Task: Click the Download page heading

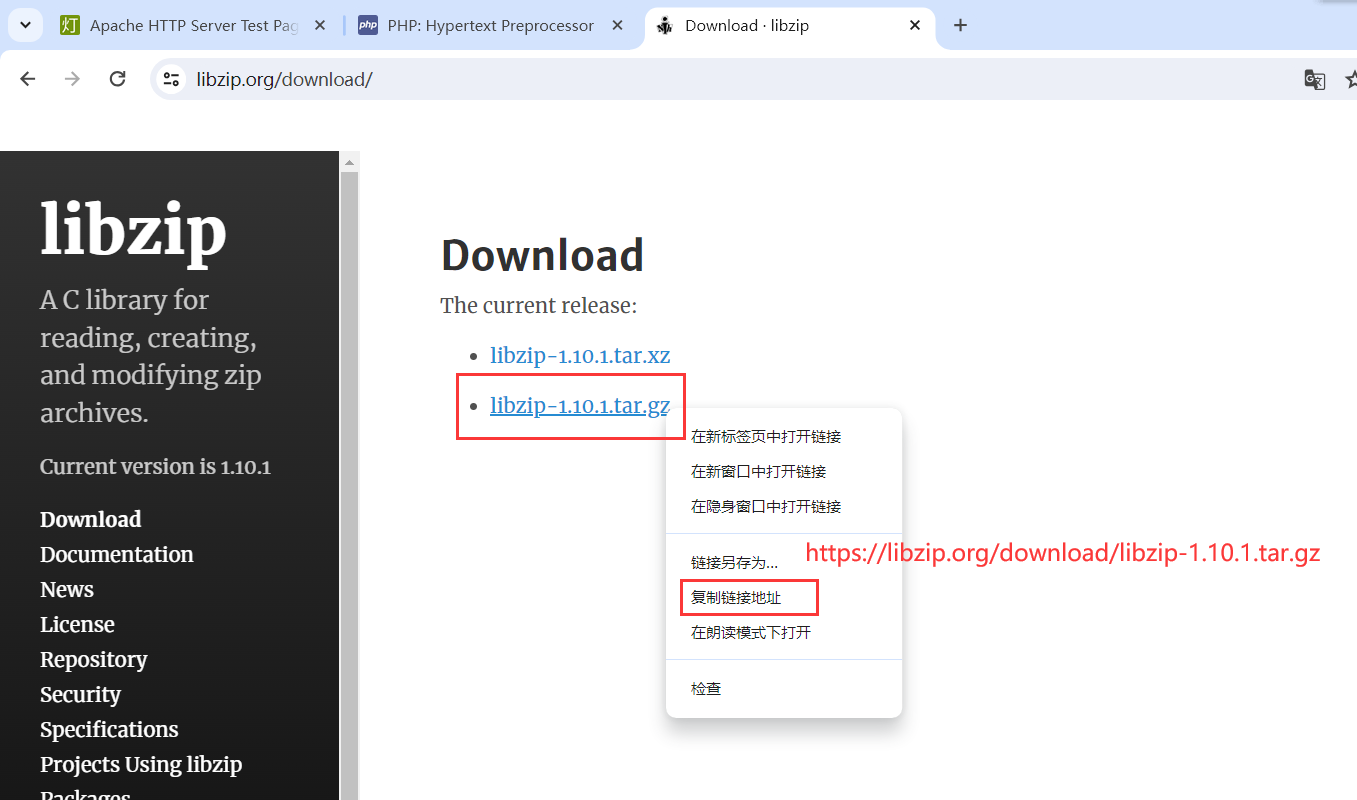Action: pyautogui.click(x=542, y=256)
